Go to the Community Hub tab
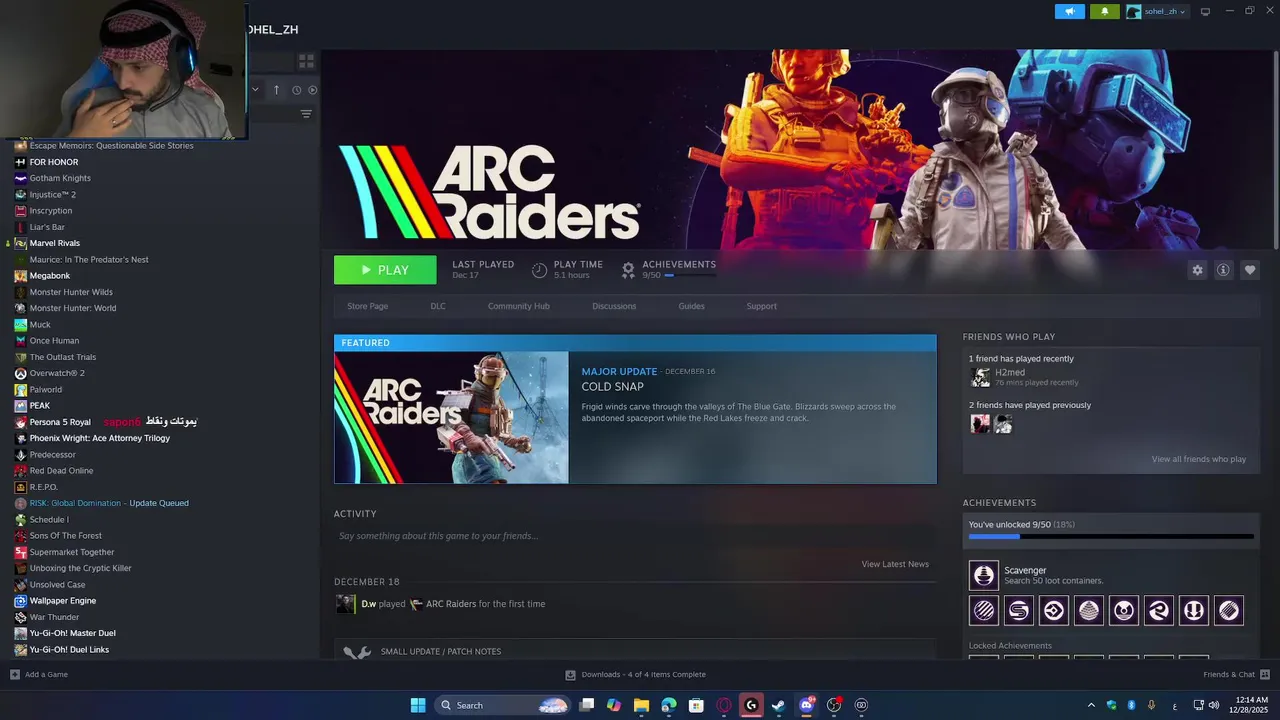 coord(518,306)
